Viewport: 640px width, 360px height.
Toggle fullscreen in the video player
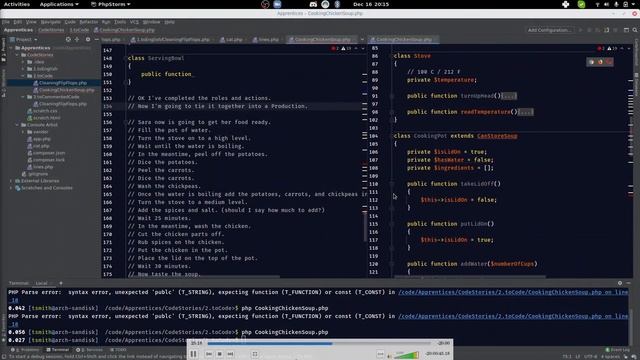pos(255,354)
